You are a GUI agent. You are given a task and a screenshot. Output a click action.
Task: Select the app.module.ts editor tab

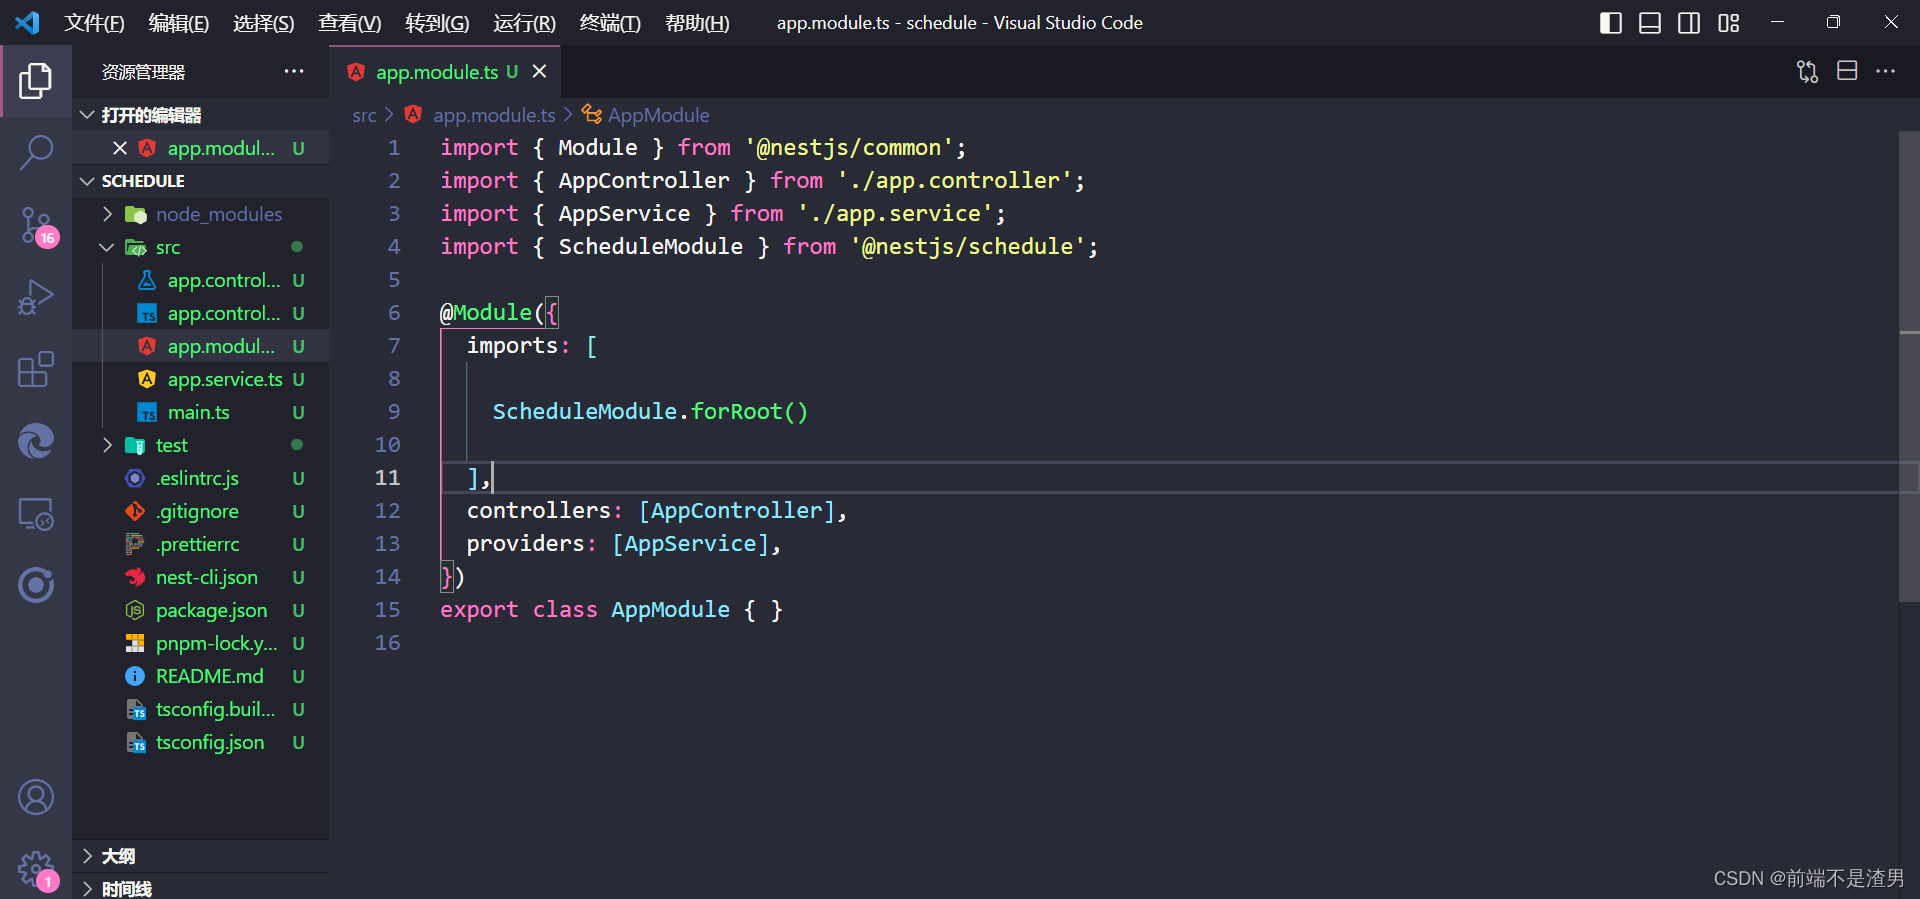pyautogui.click(x=447, y=71)
